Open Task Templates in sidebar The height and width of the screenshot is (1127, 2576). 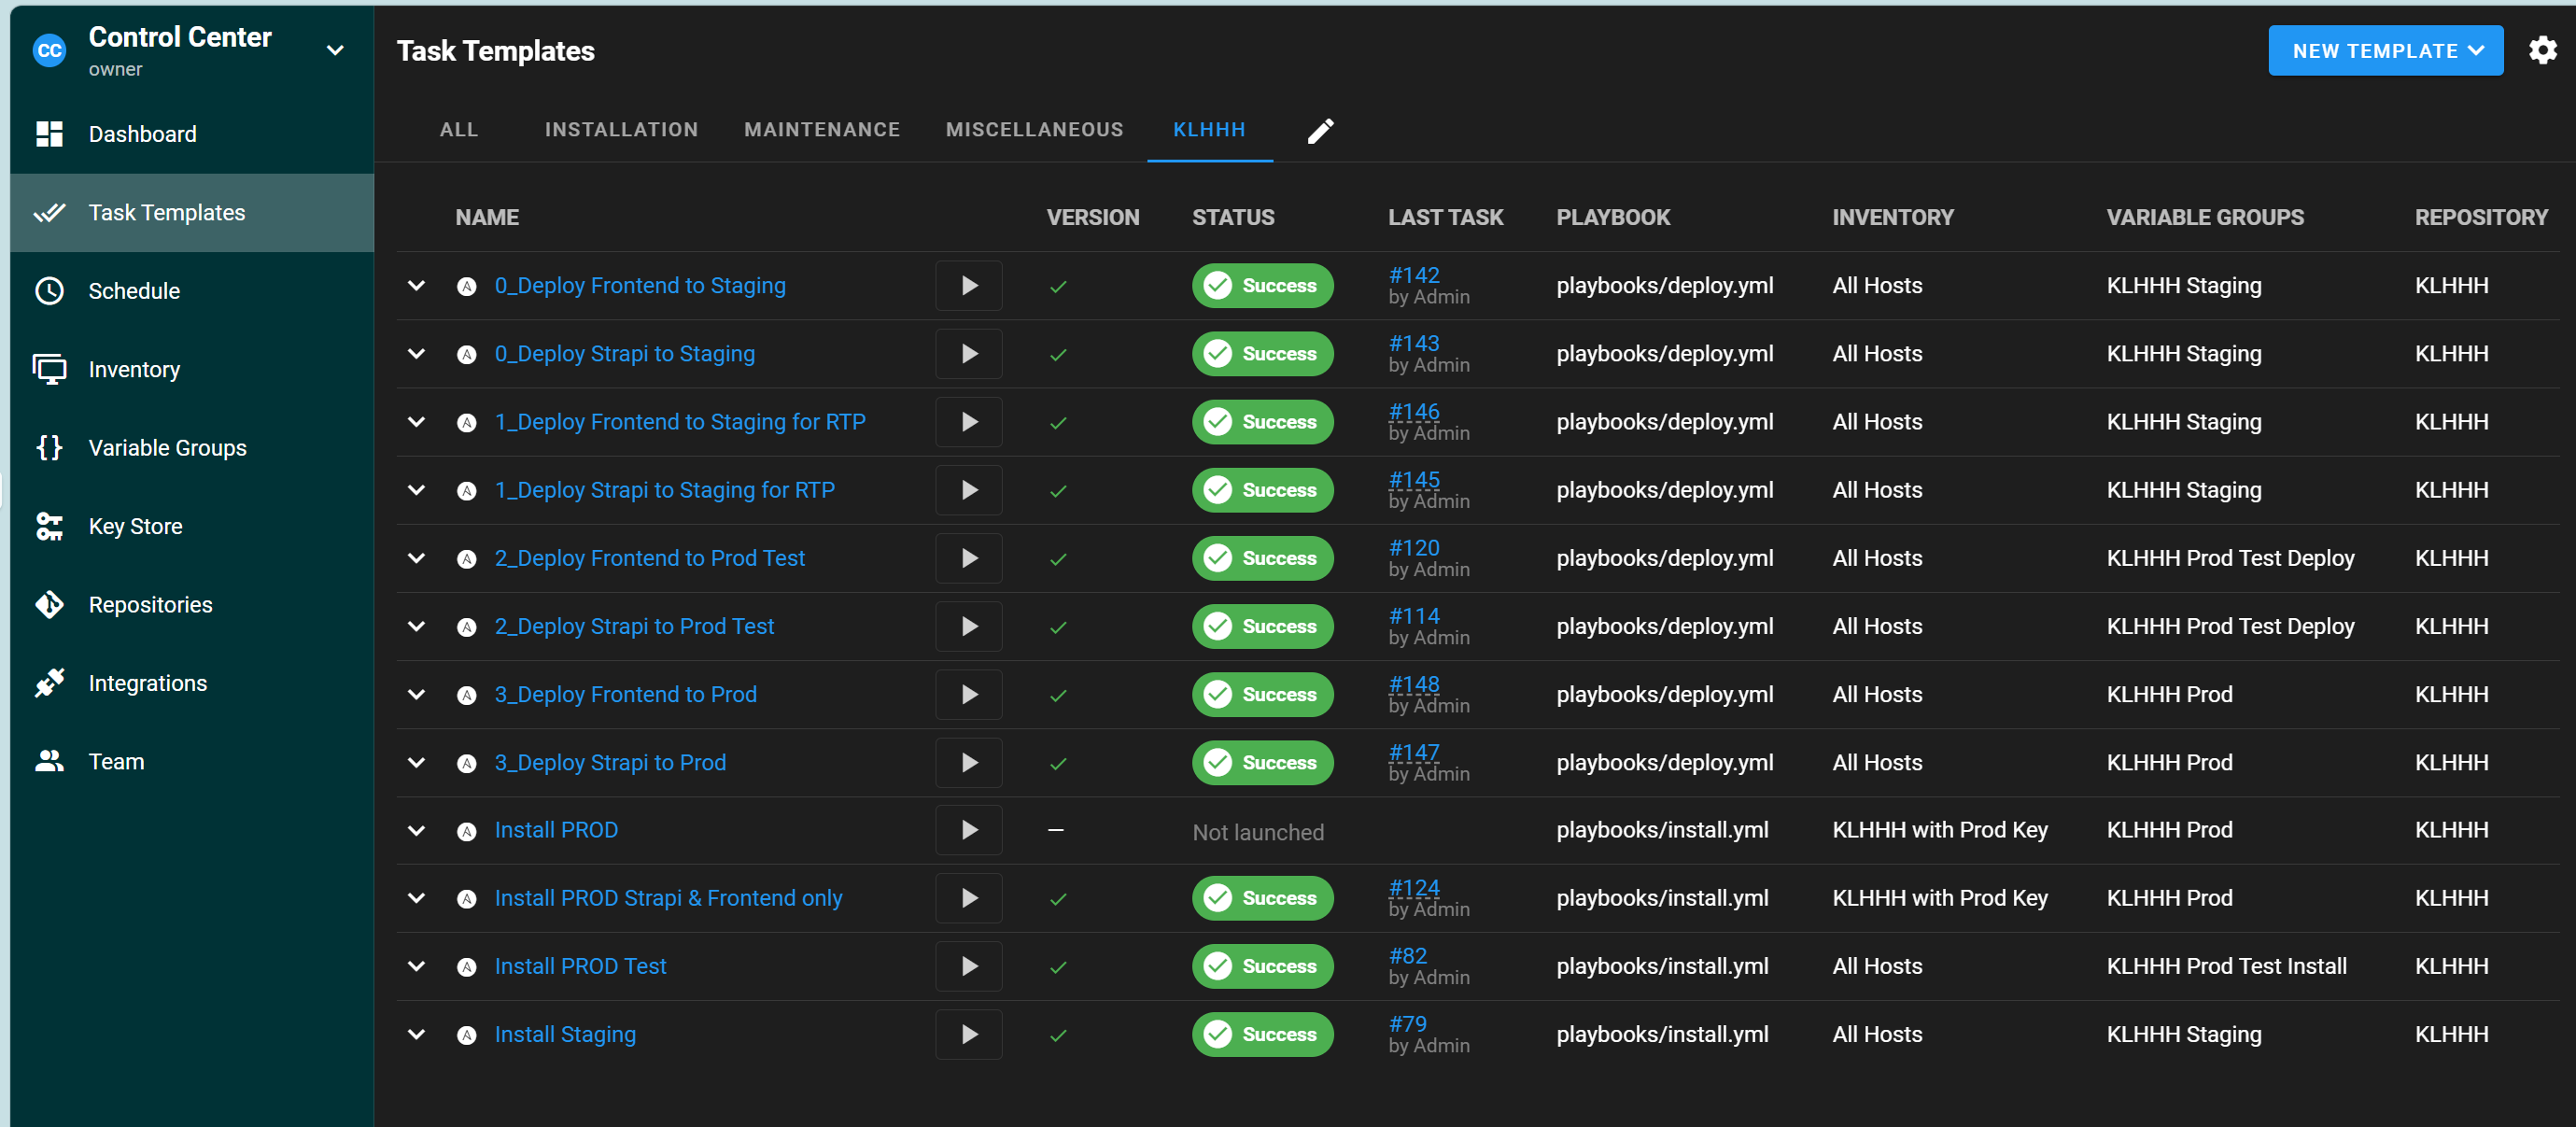192,213
